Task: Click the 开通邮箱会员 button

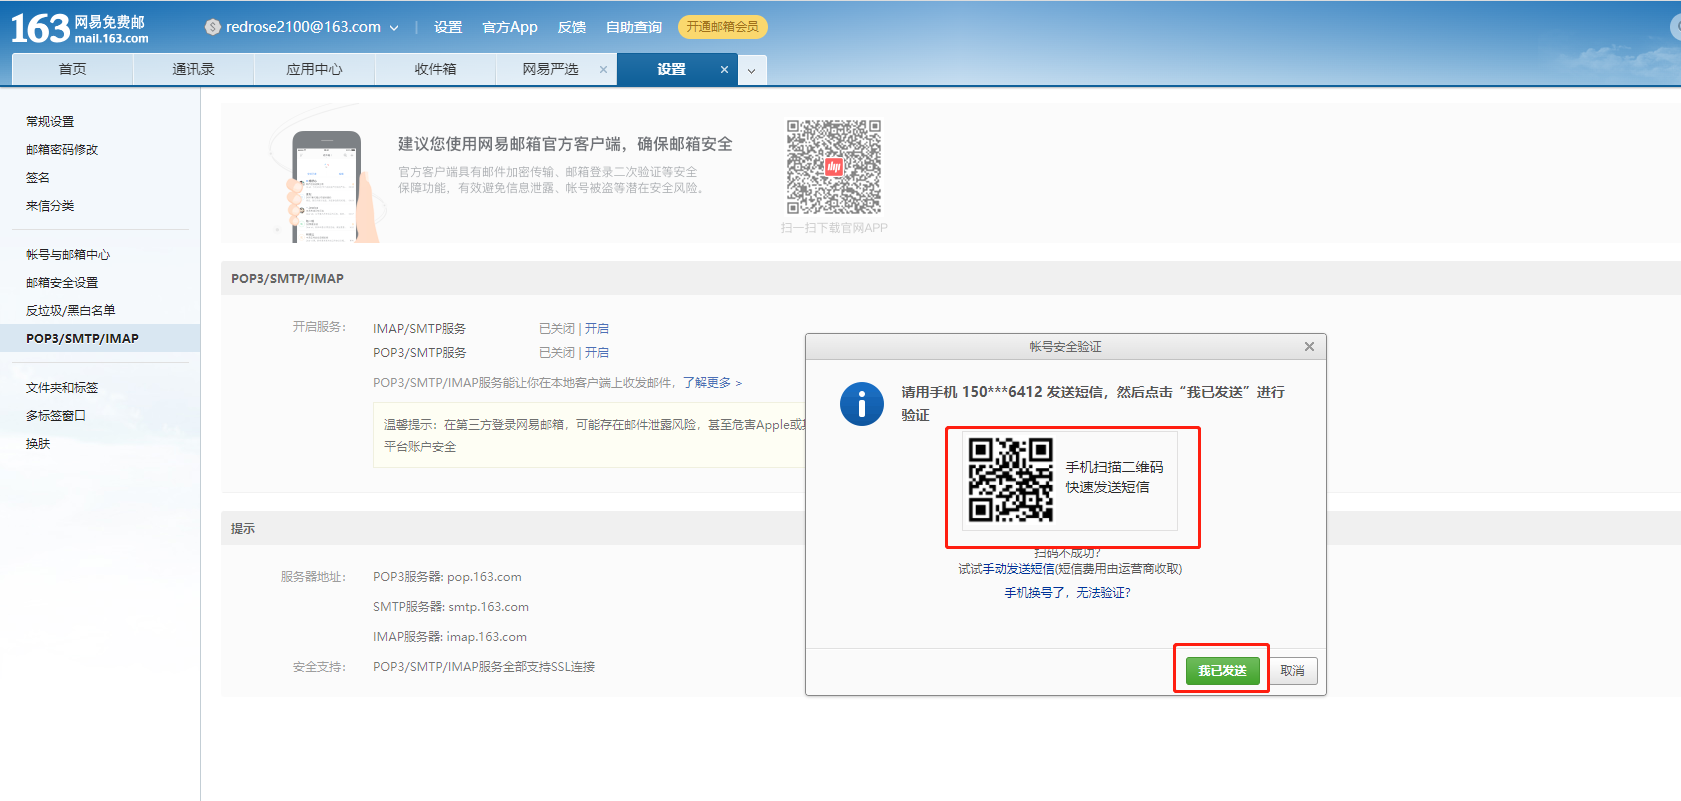Action: [722, 27]
